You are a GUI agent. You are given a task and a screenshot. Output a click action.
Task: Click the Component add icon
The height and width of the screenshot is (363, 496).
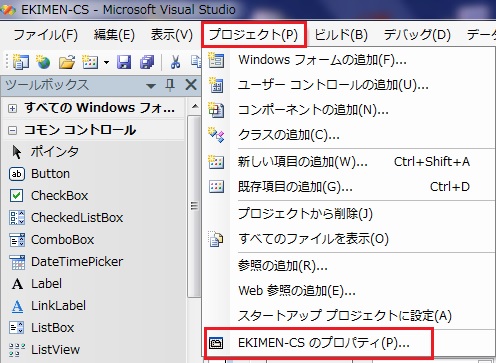[x=216, y=110]
